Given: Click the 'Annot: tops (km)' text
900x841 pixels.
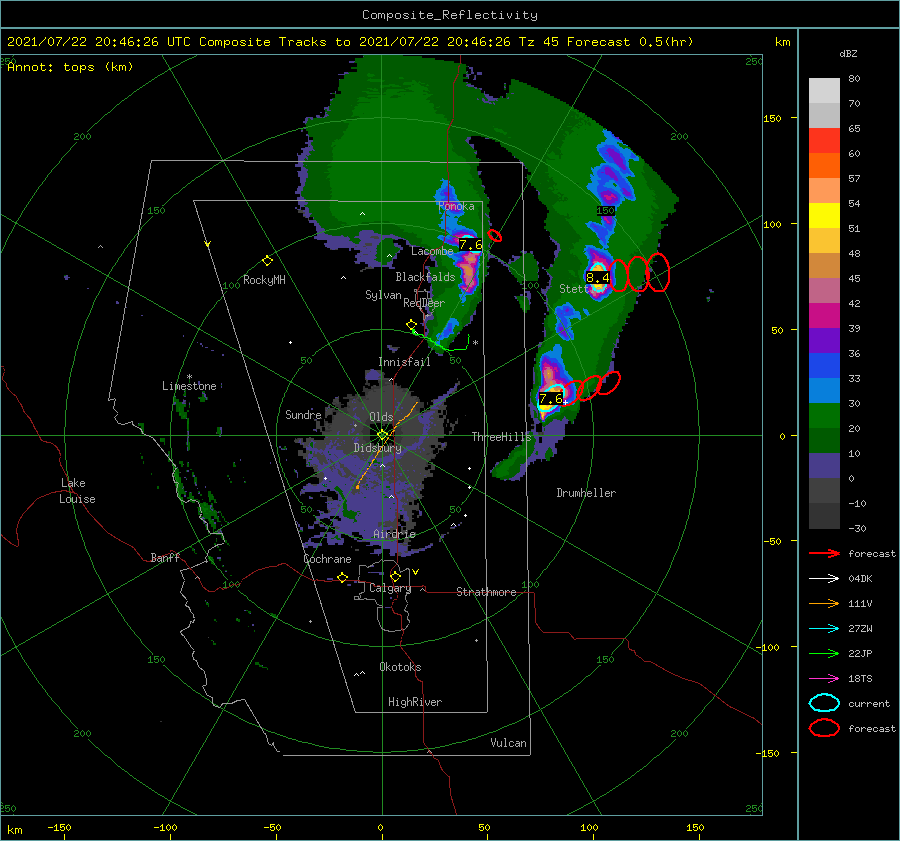Looking at the screenshot, I should click(x=70, y=67).
